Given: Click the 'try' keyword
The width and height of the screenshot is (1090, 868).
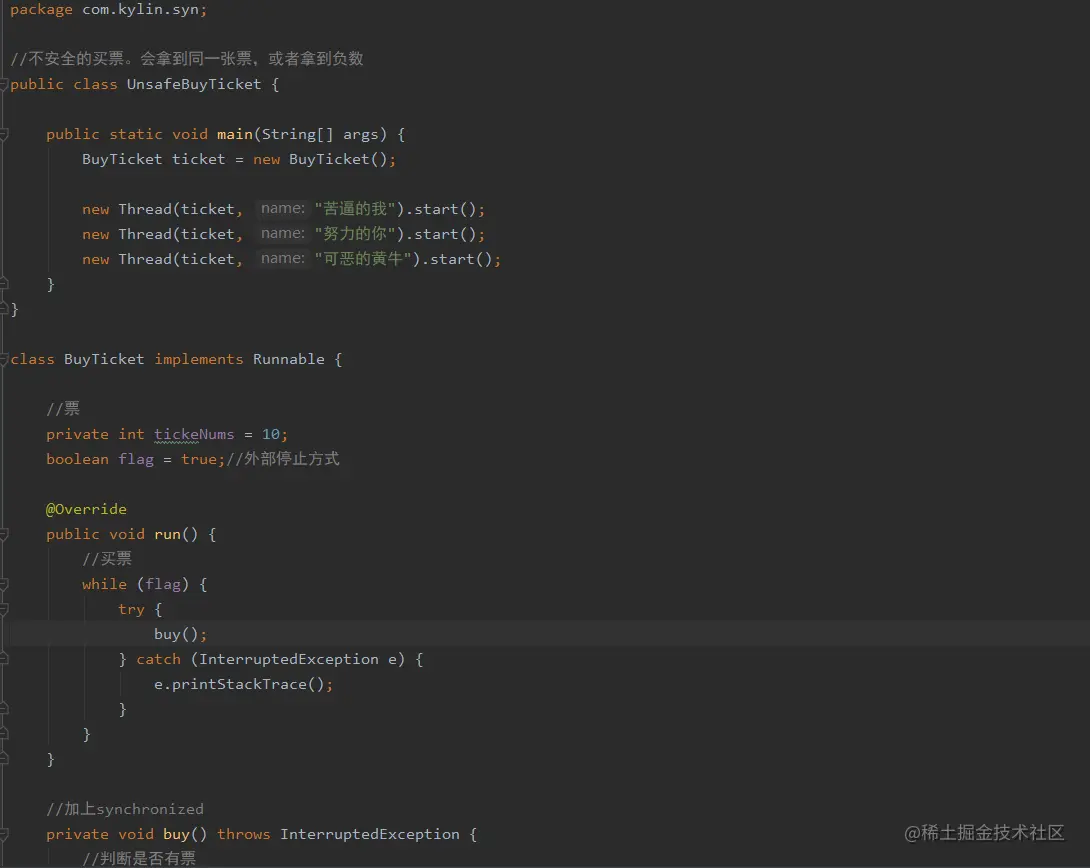Looking at the screenshot, I should 131,609.
